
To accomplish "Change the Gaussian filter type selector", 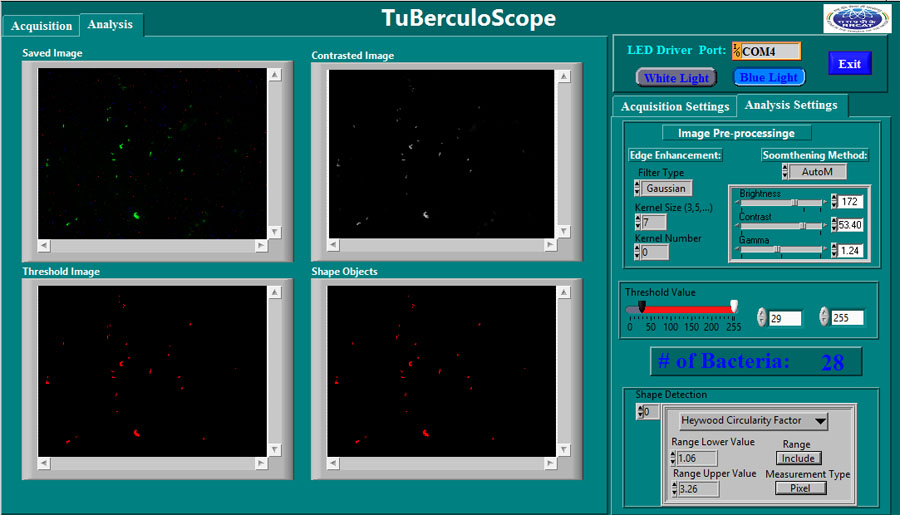I will tap(666, 188).
